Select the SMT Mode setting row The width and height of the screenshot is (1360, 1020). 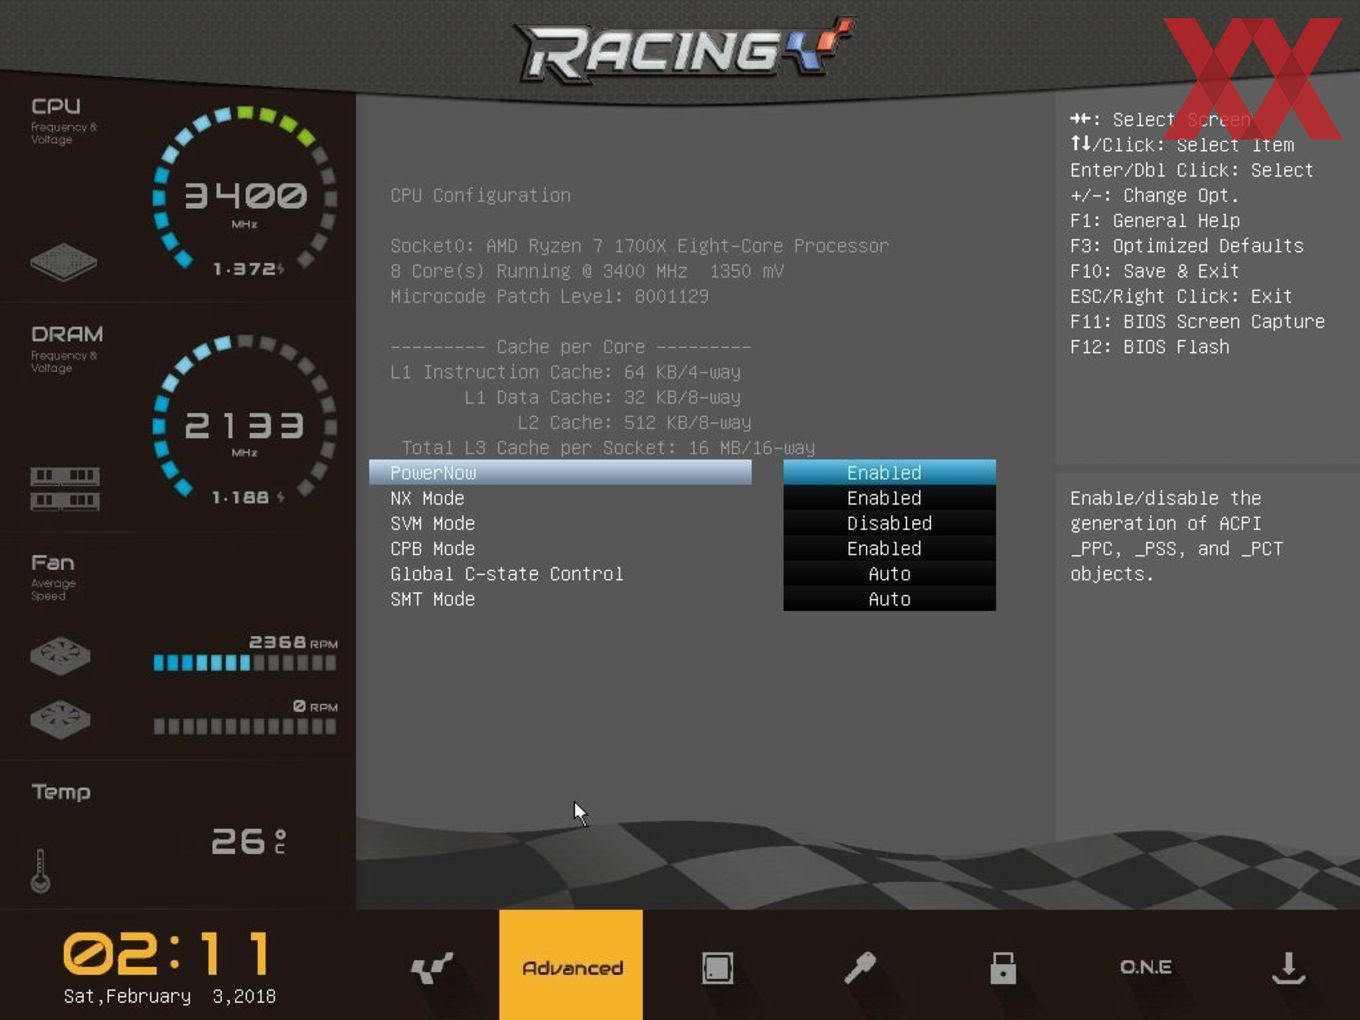(560, 599)
